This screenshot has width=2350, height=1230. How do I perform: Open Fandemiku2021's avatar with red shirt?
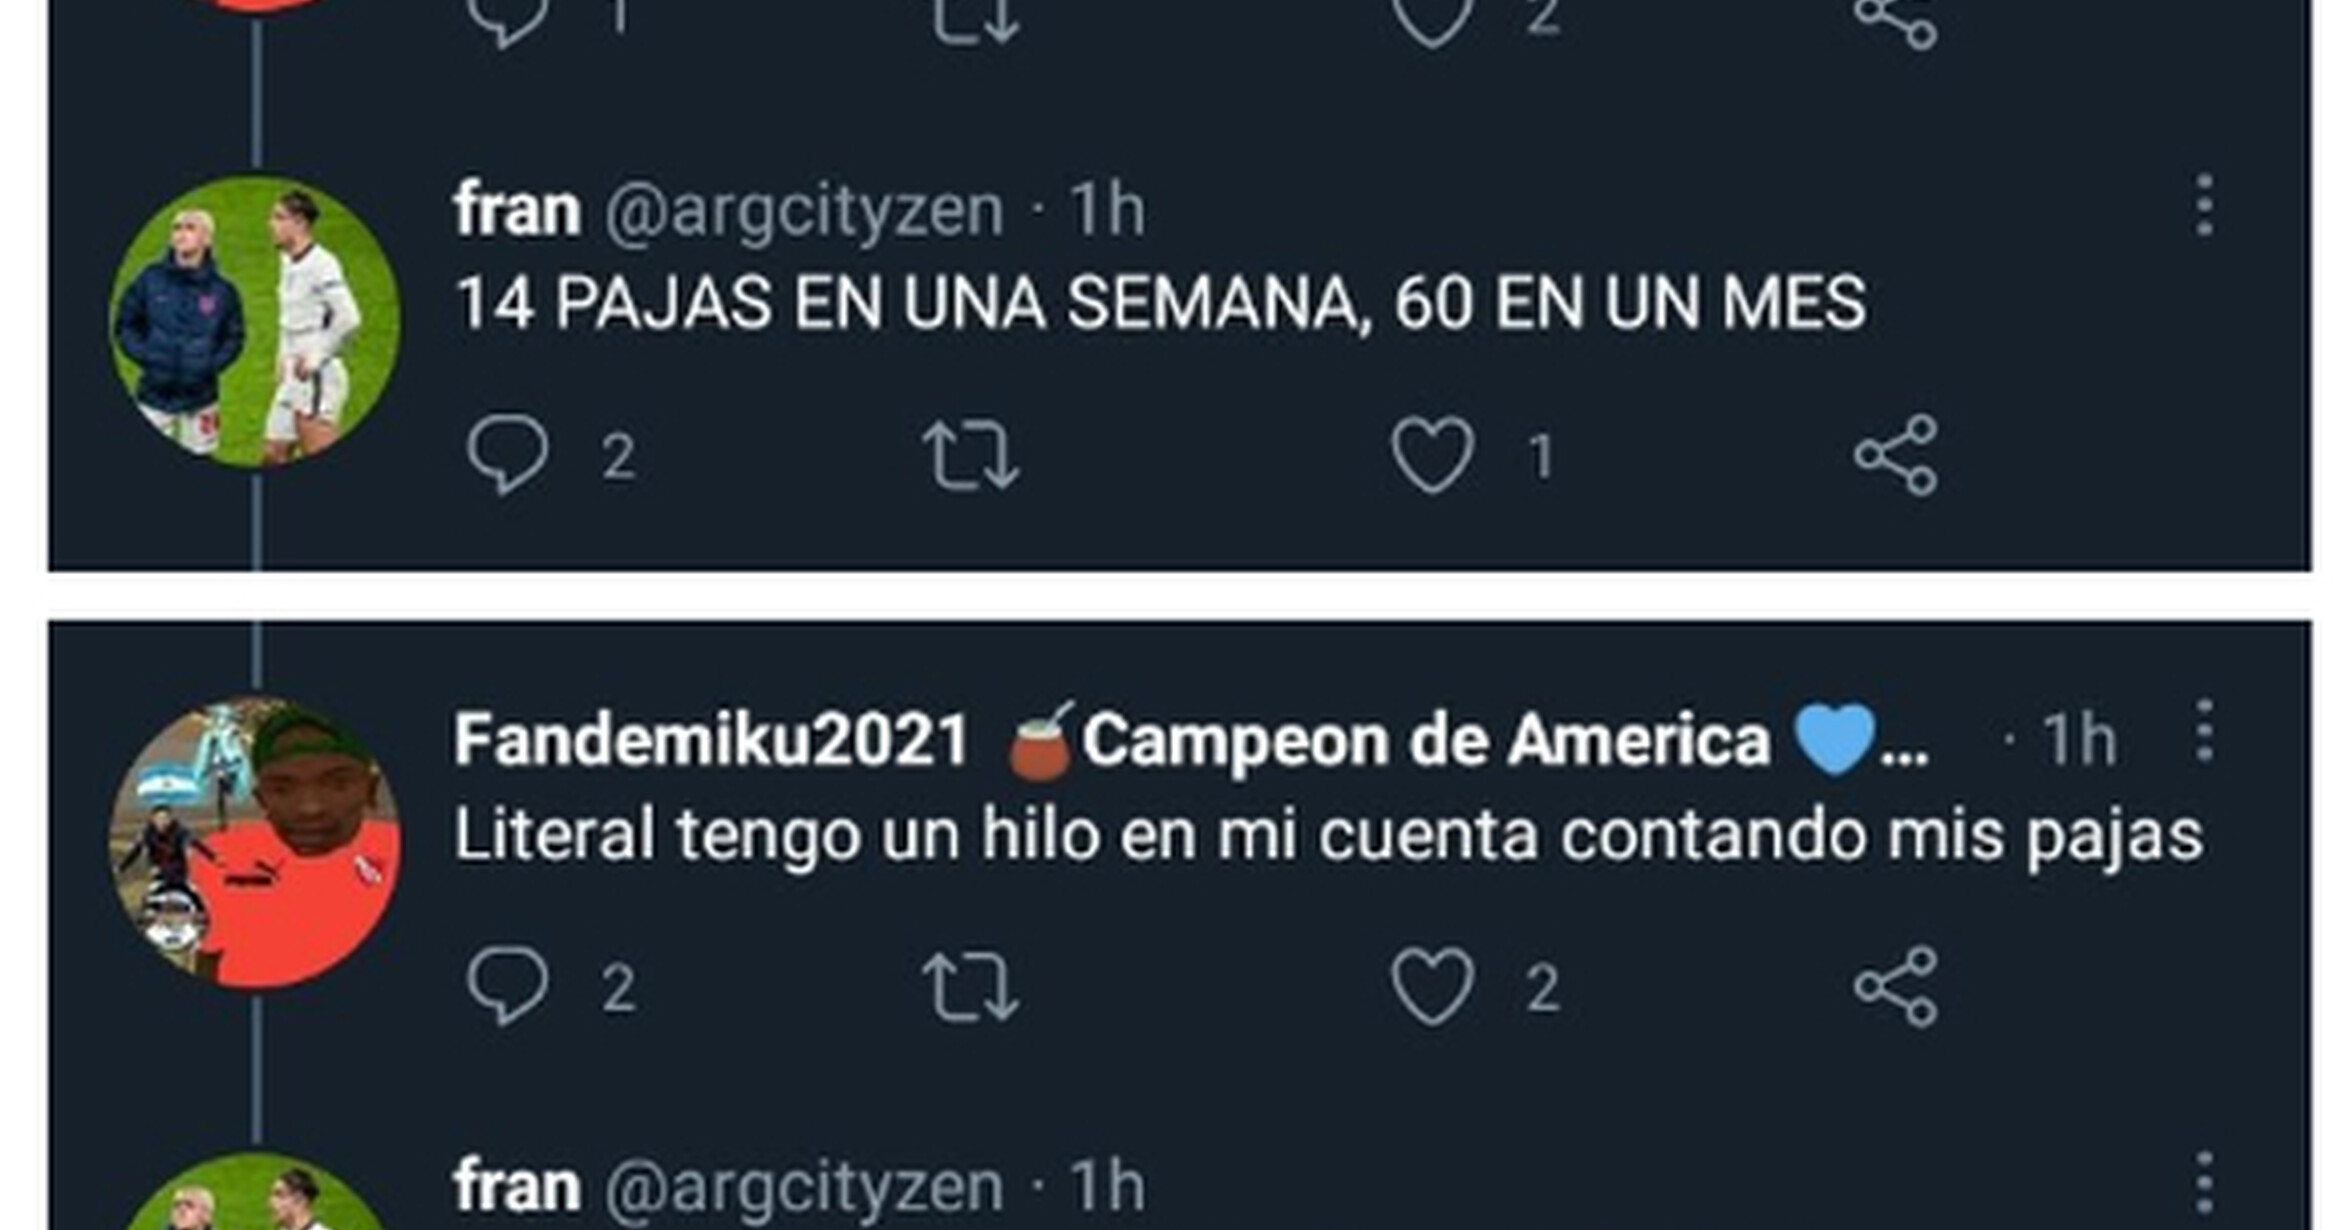pyautogui.click(x=255, y=843)
